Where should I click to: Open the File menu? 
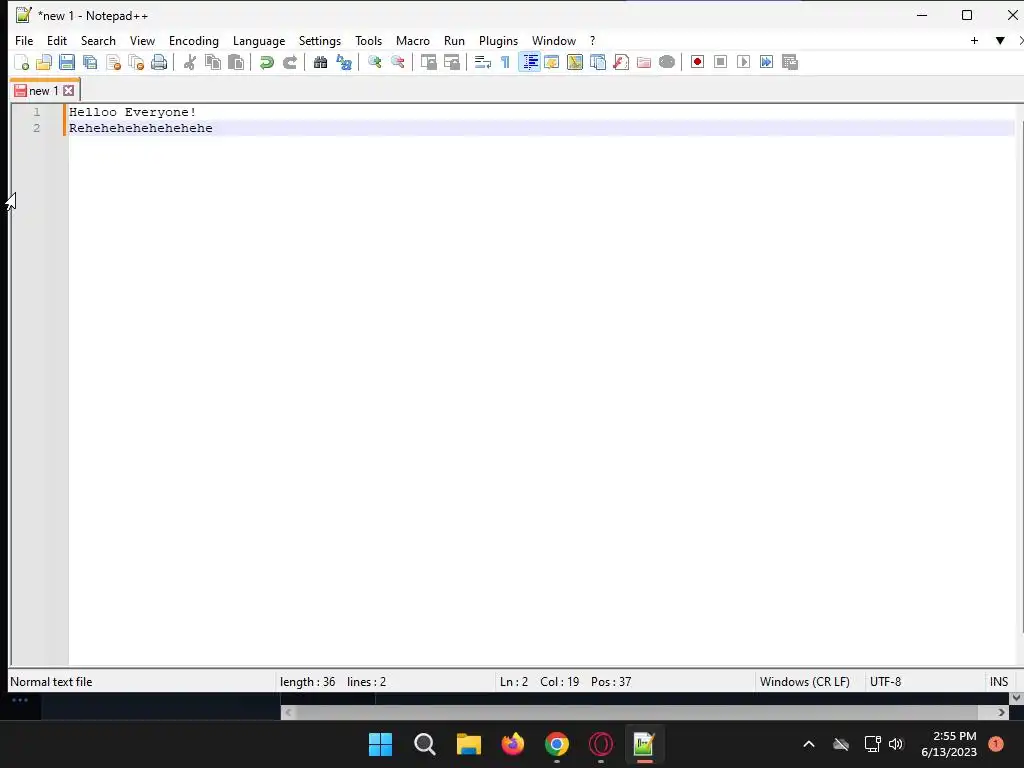[24, 40]
